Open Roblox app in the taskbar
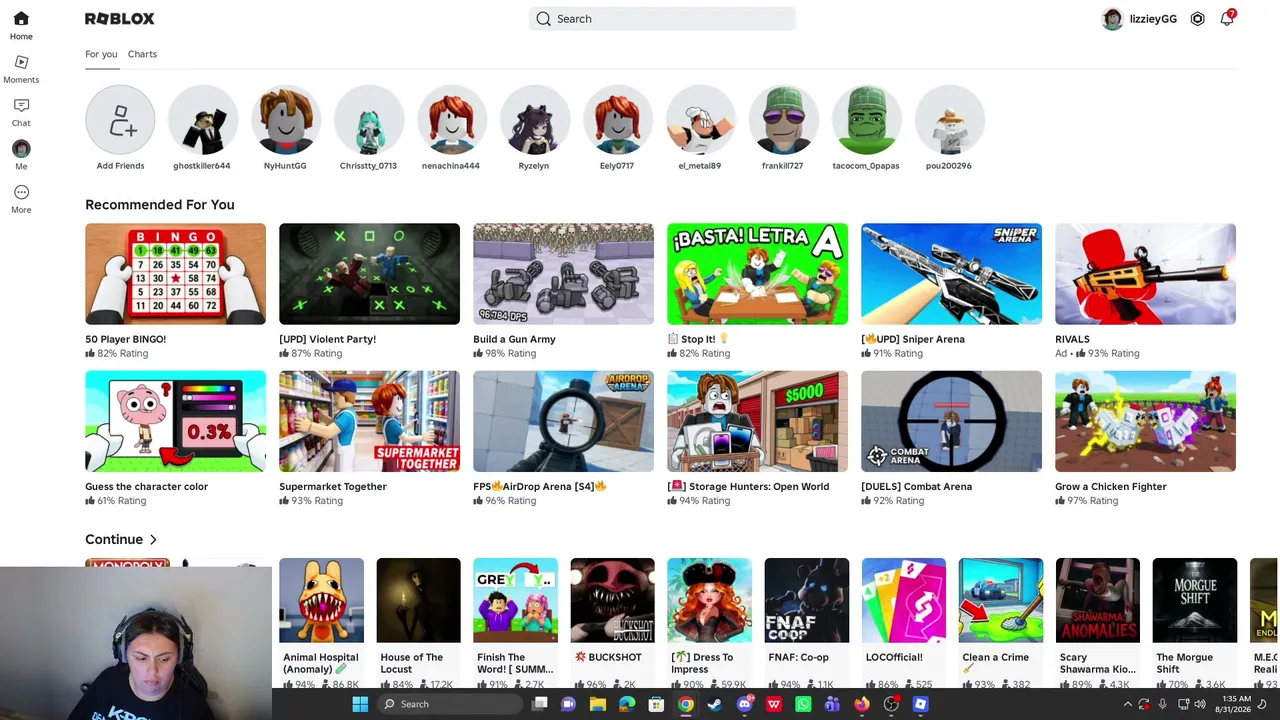The image size is (1280, 720). tap(921, 704)
